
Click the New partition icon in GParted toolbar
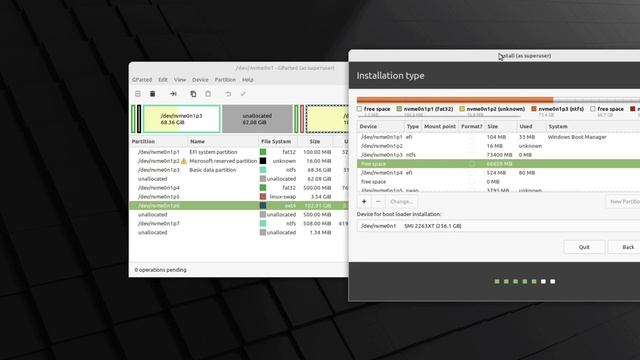138,94
